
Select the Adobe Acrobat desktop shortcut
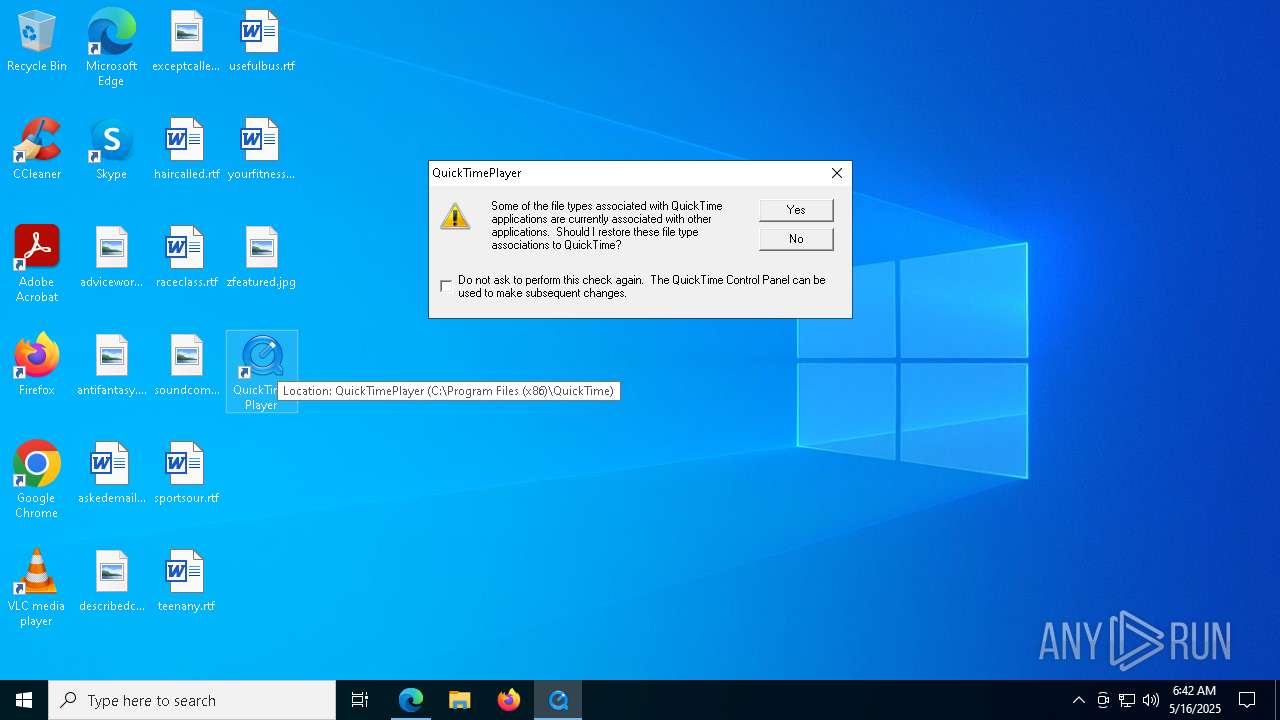37,264
